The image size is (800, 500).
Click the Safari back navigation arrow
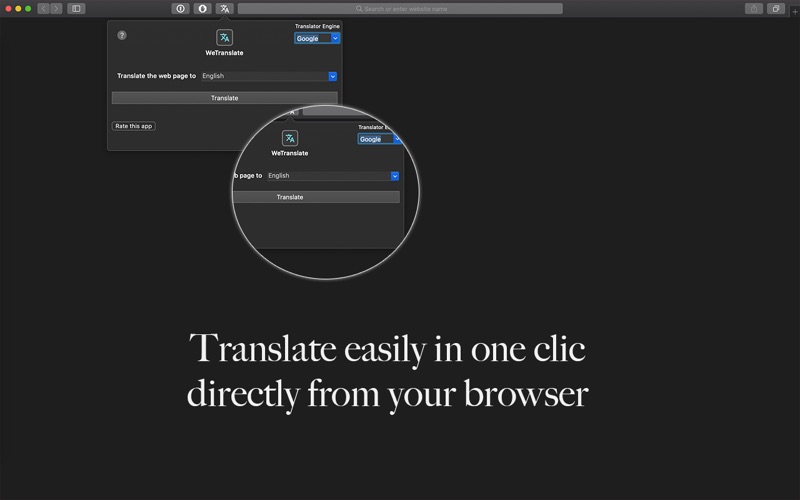(x=43, y=9)
